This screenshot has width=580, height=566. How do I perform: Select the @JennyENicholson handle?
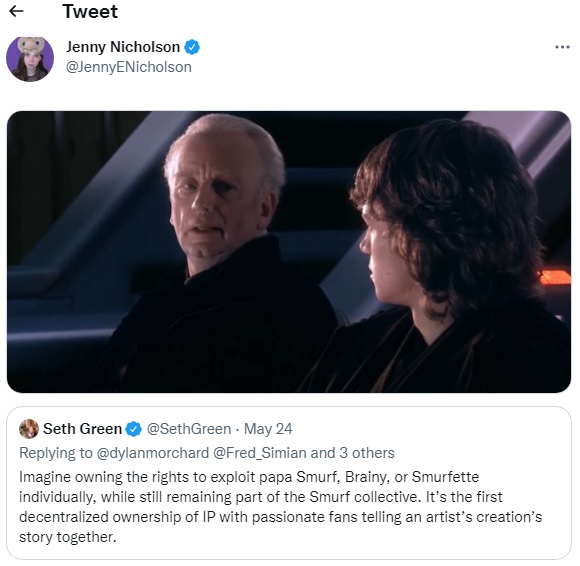[129, 67]
